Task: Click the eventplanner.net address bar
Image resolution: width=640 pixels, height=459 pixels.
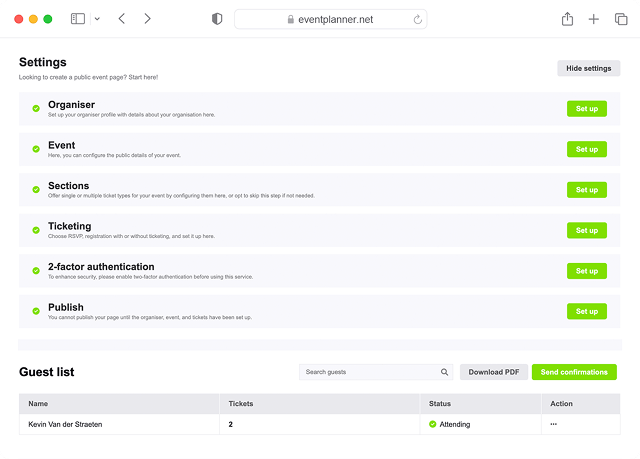Action: pyautogui.click(x=330, y=19)
